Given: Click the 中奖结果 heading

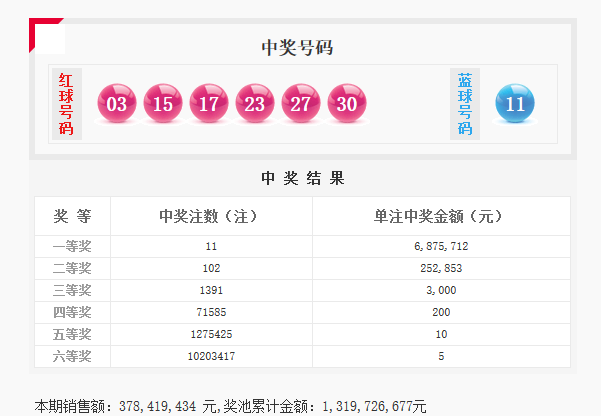Looking at the screenshot, I should 303,178.
